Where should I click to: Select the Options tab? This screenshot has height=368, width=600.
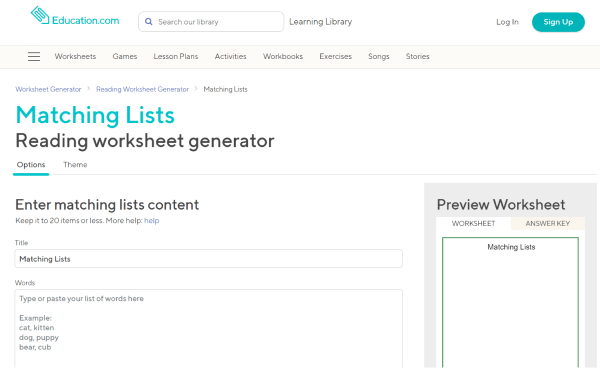click(31, 165)
